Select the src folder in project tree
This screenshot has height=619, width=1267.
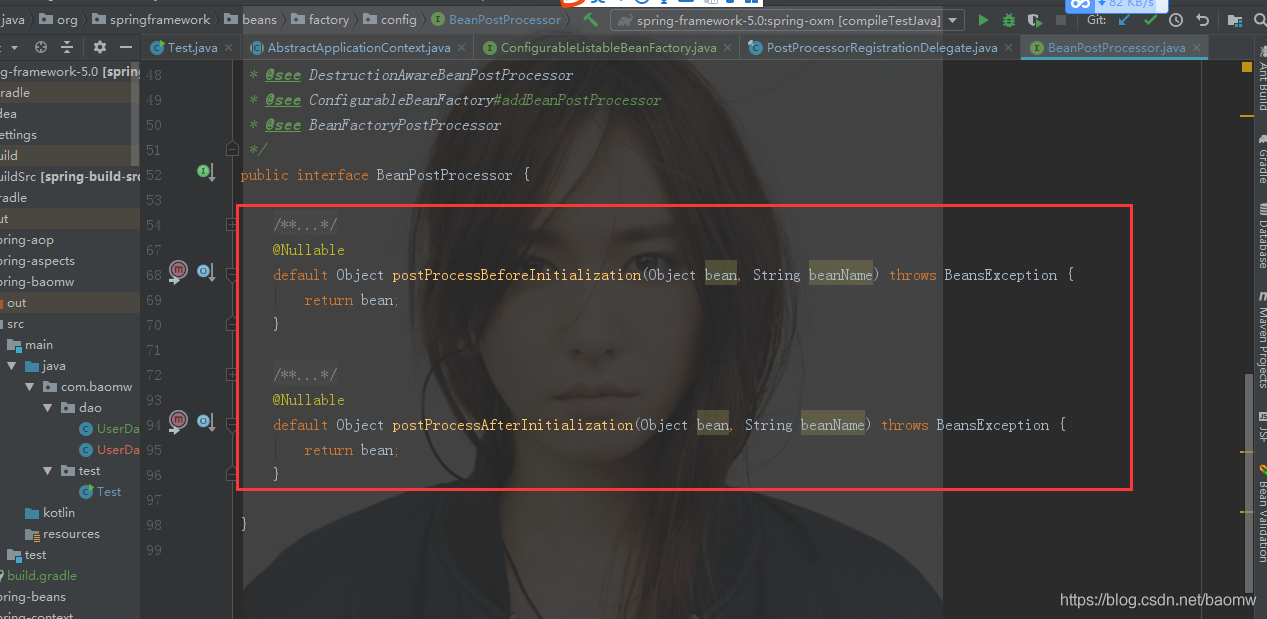pos(15,324)
